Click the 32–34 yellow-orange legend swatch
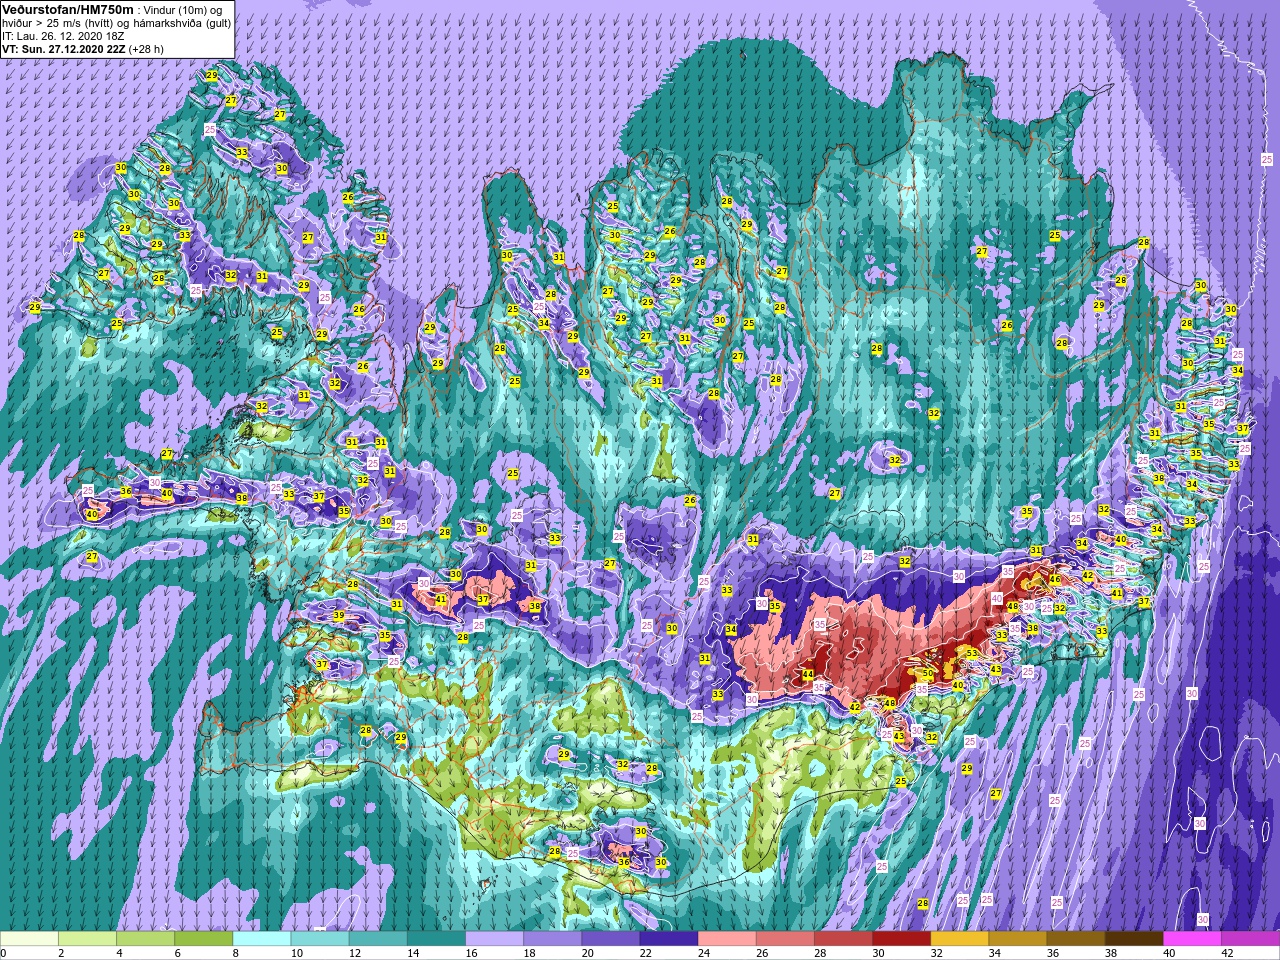 tap(959, 940)
